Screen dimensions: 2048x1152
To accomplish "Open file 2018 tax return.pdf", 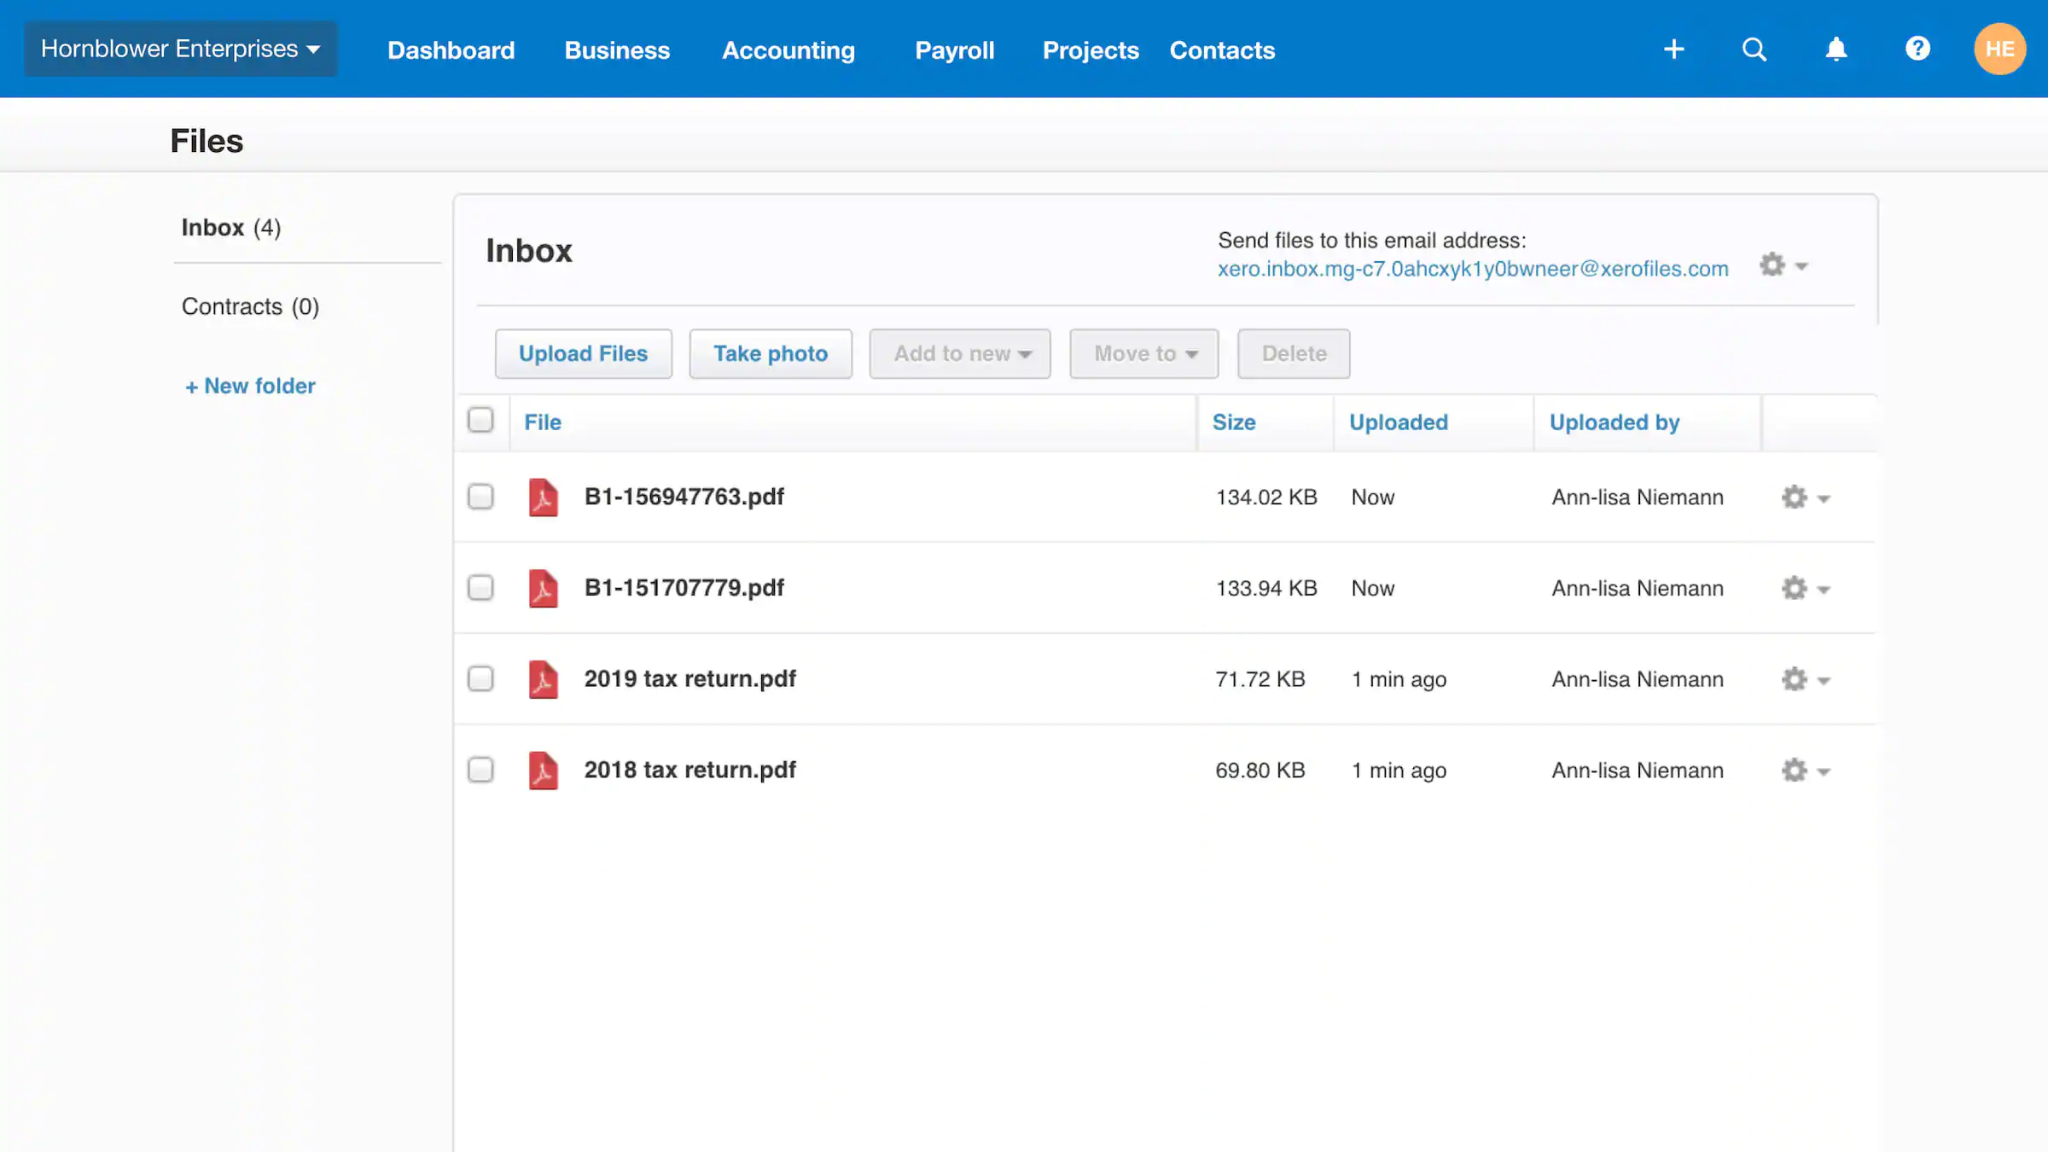I will click(x=690, y=770).
